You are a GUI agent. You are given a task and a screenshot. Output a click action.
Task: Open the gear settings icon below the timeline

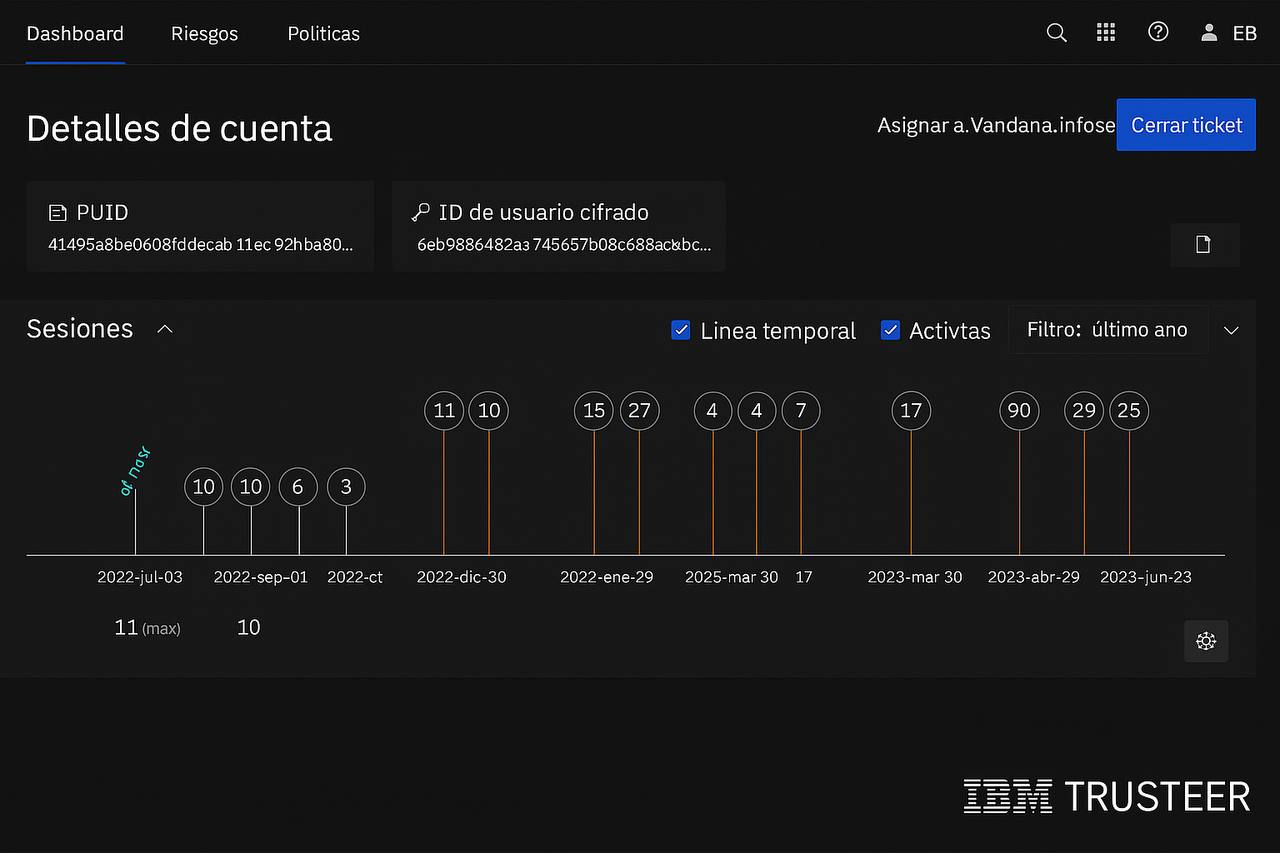tap(1206, 641)
